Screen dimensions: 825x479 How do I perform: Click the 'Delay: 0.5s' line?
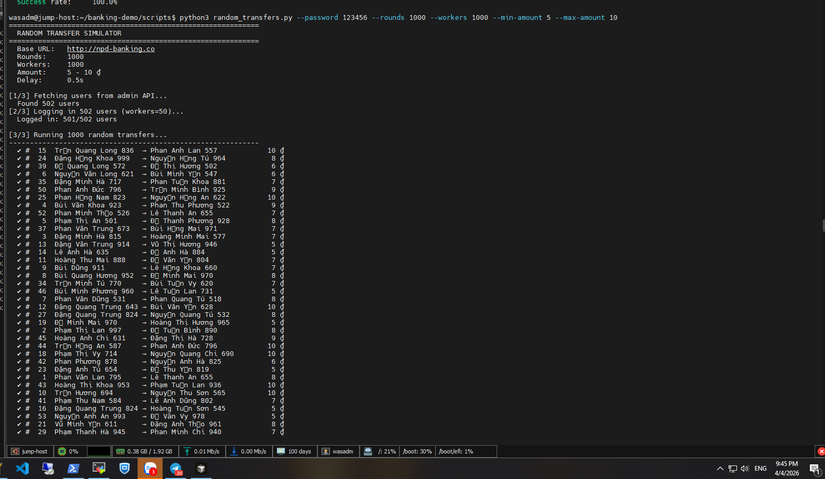[x=50, y=80]
